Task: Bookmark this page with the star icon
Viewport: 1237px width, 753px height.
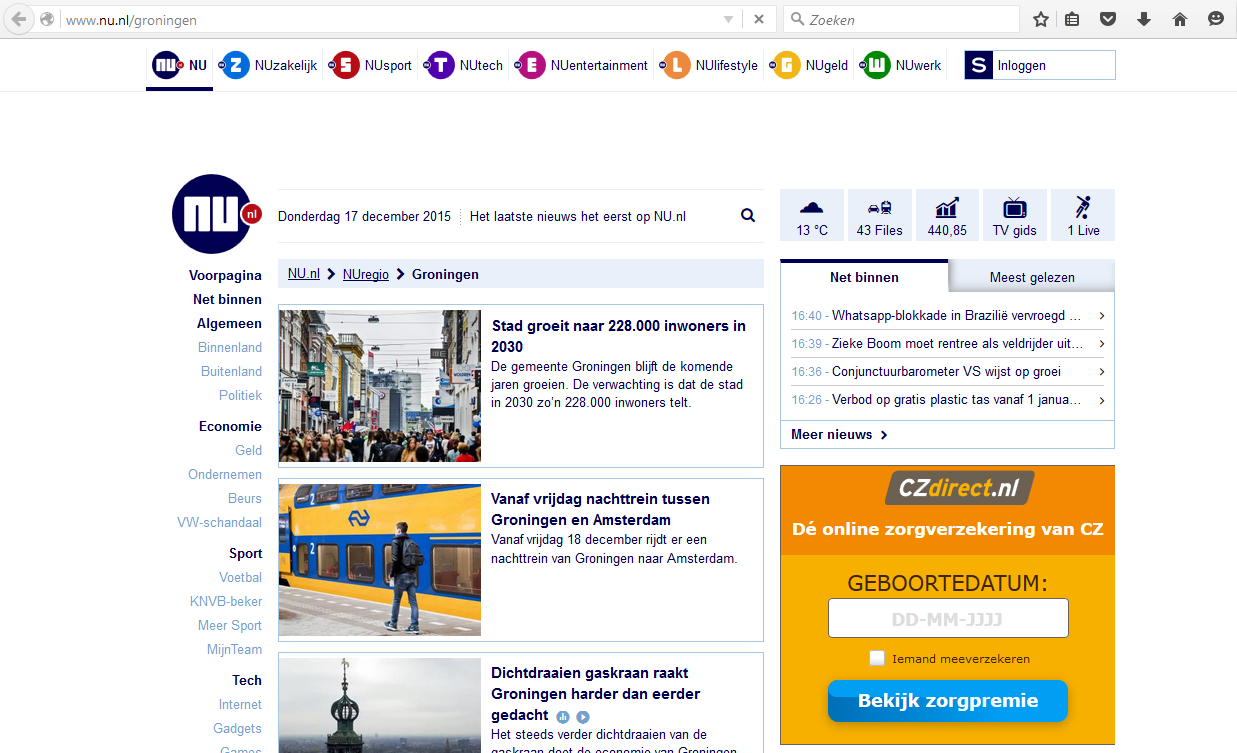Action: click(1040, 18)
